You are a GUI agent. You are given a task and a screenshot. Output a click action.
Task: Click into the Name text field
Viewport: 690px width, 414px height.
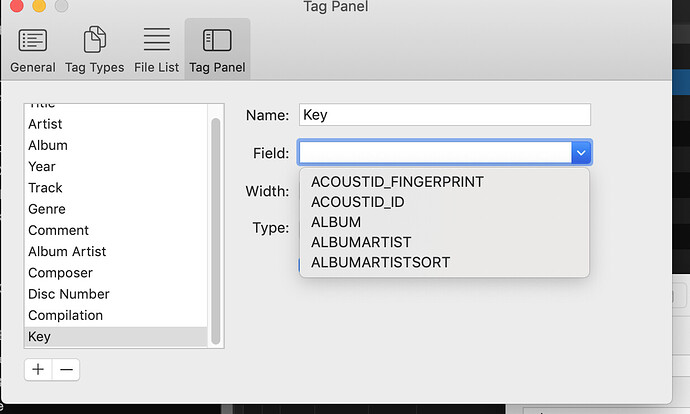pyautogui.click(x=445, y=115)
